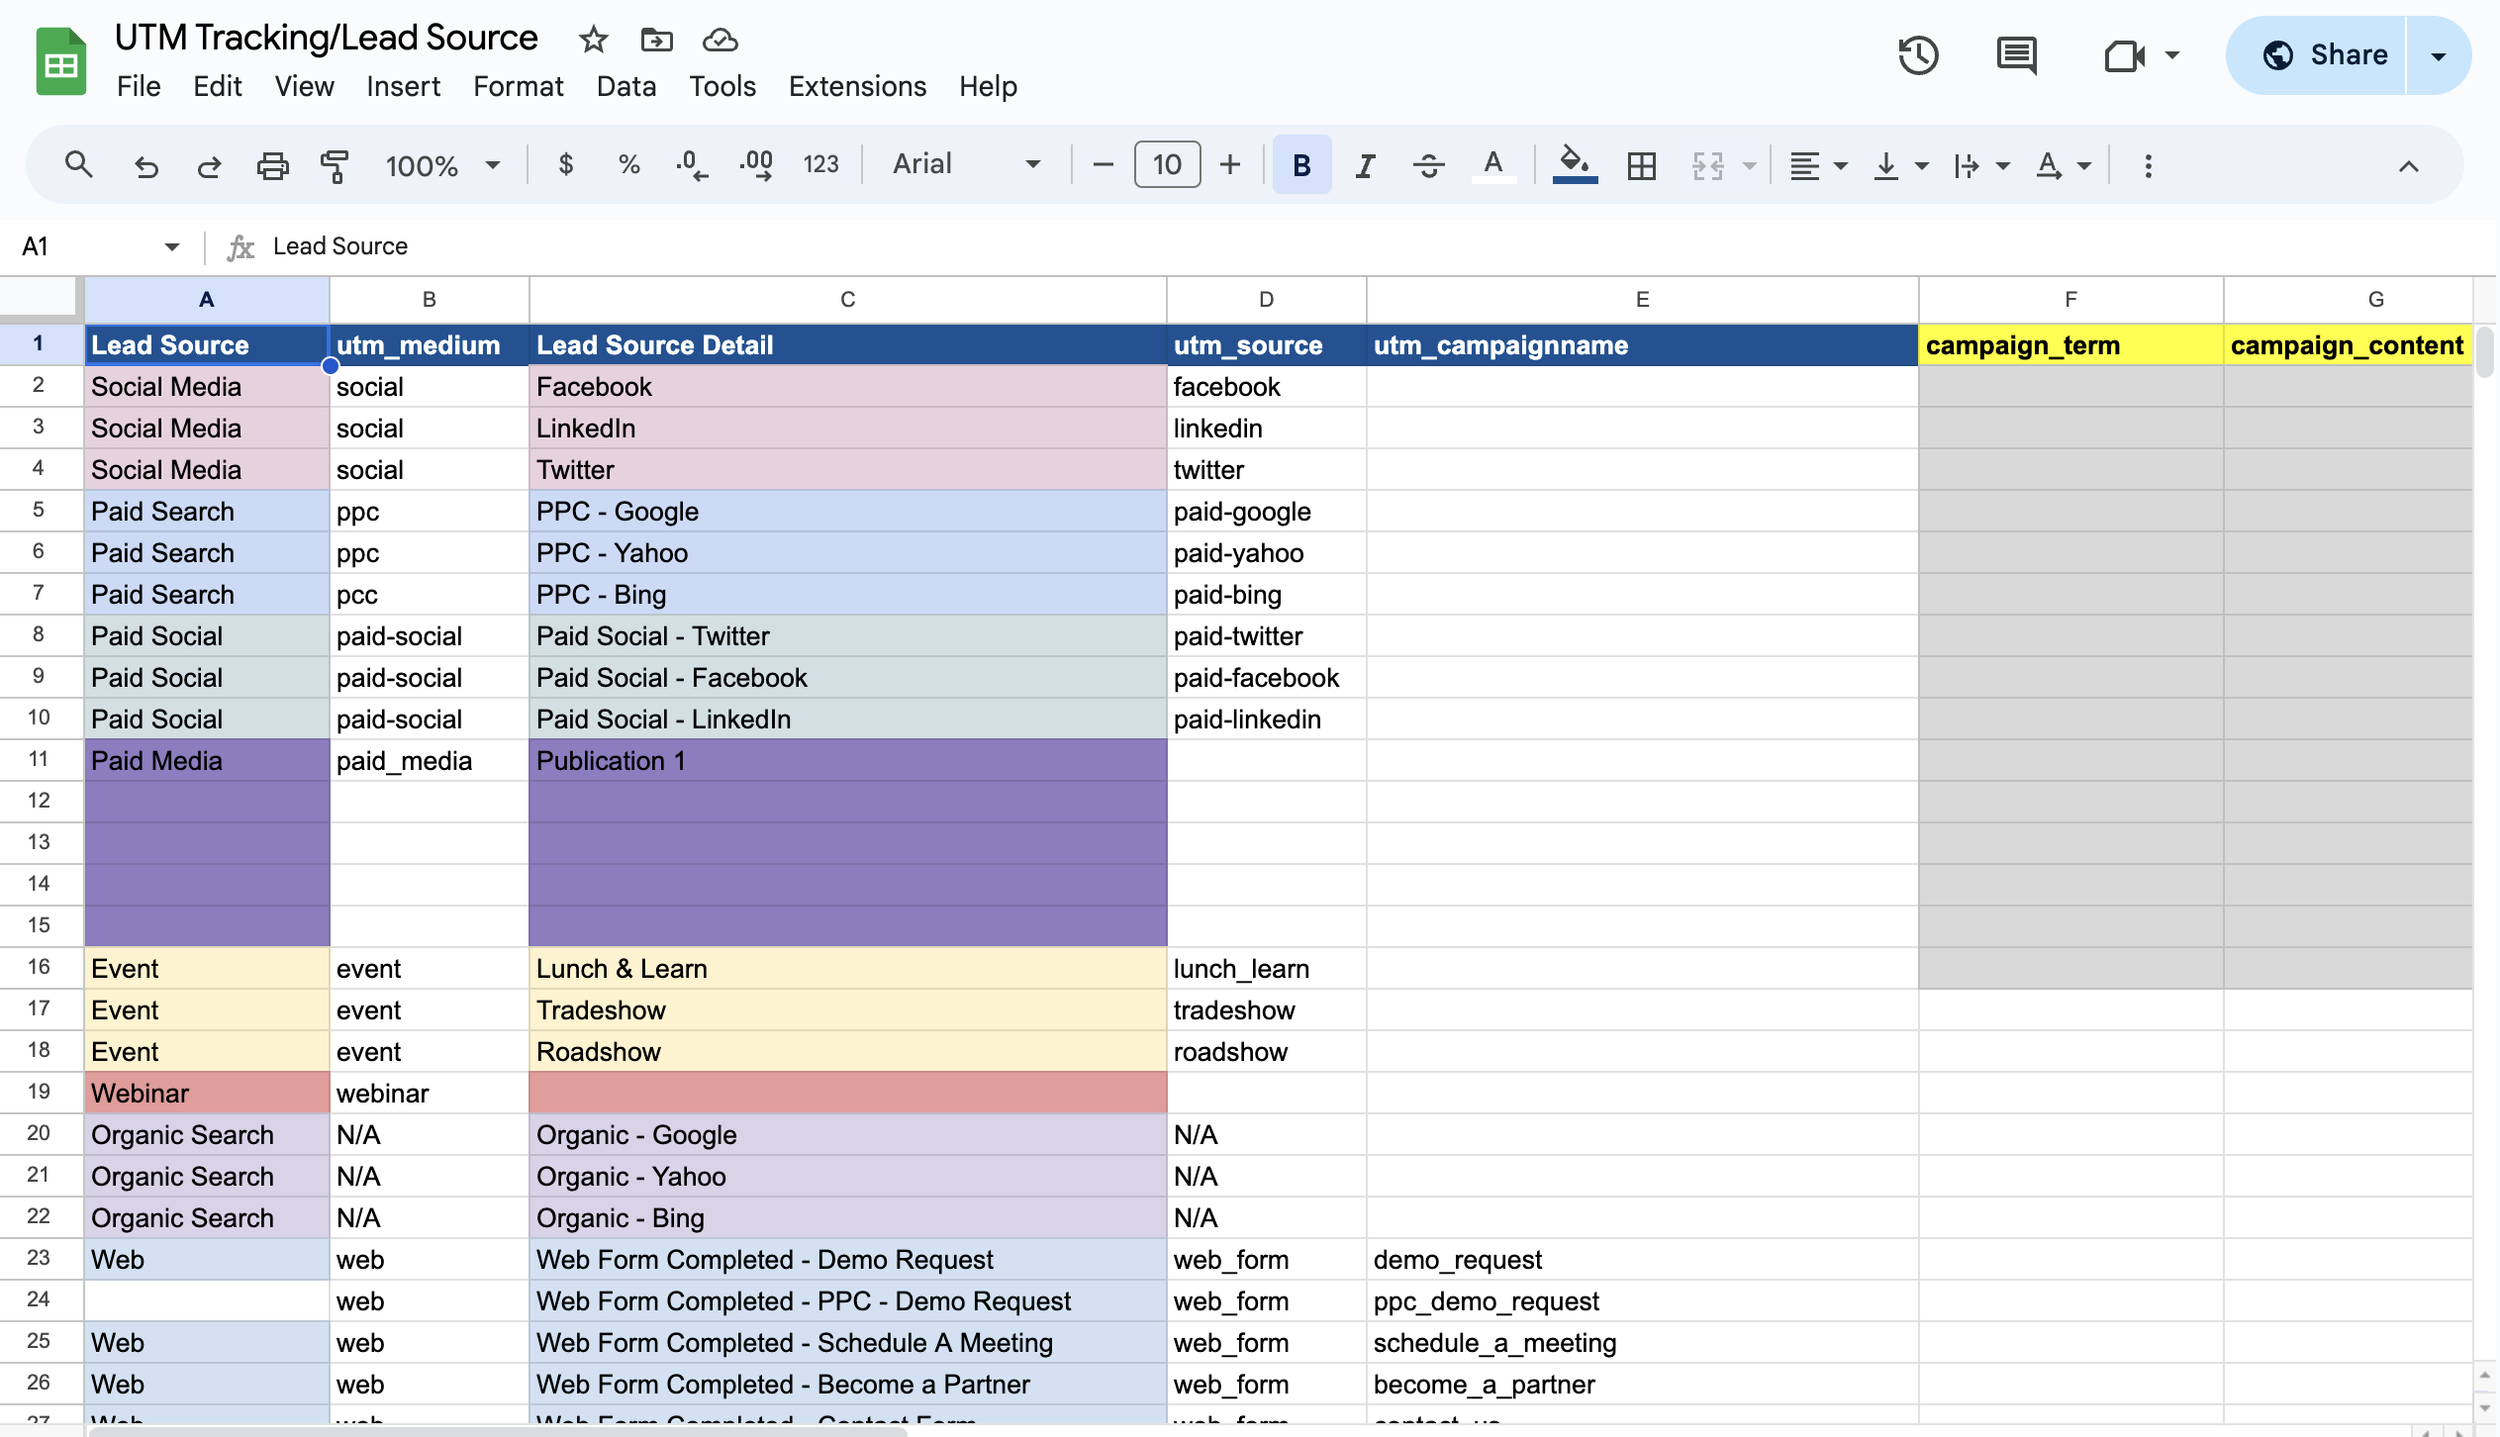Screen dimensions: 2500x1437
Task: Toggle bold formatting button
Action: point(1301,165)
